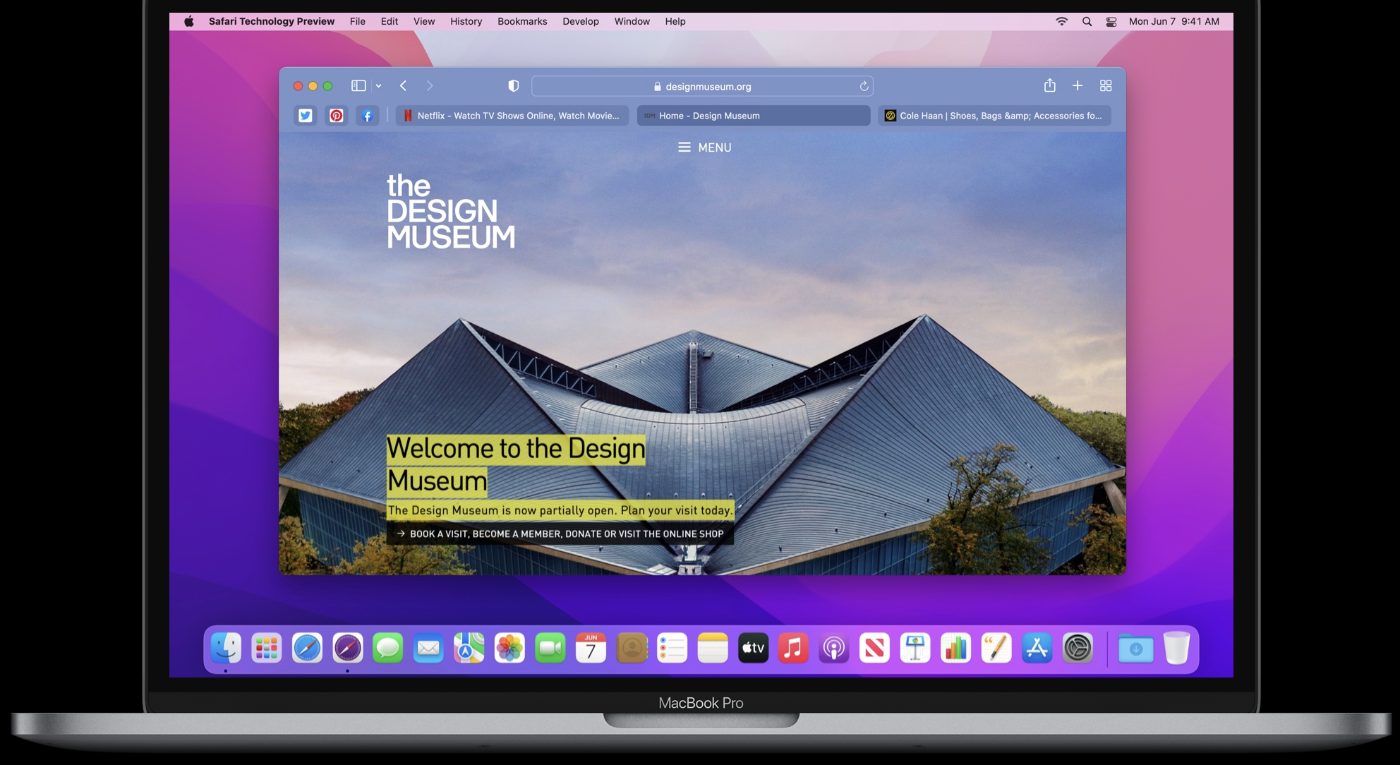
Task: Open the pinned Twitter tab
Action: pyautogui.click(x=305, y=115)
